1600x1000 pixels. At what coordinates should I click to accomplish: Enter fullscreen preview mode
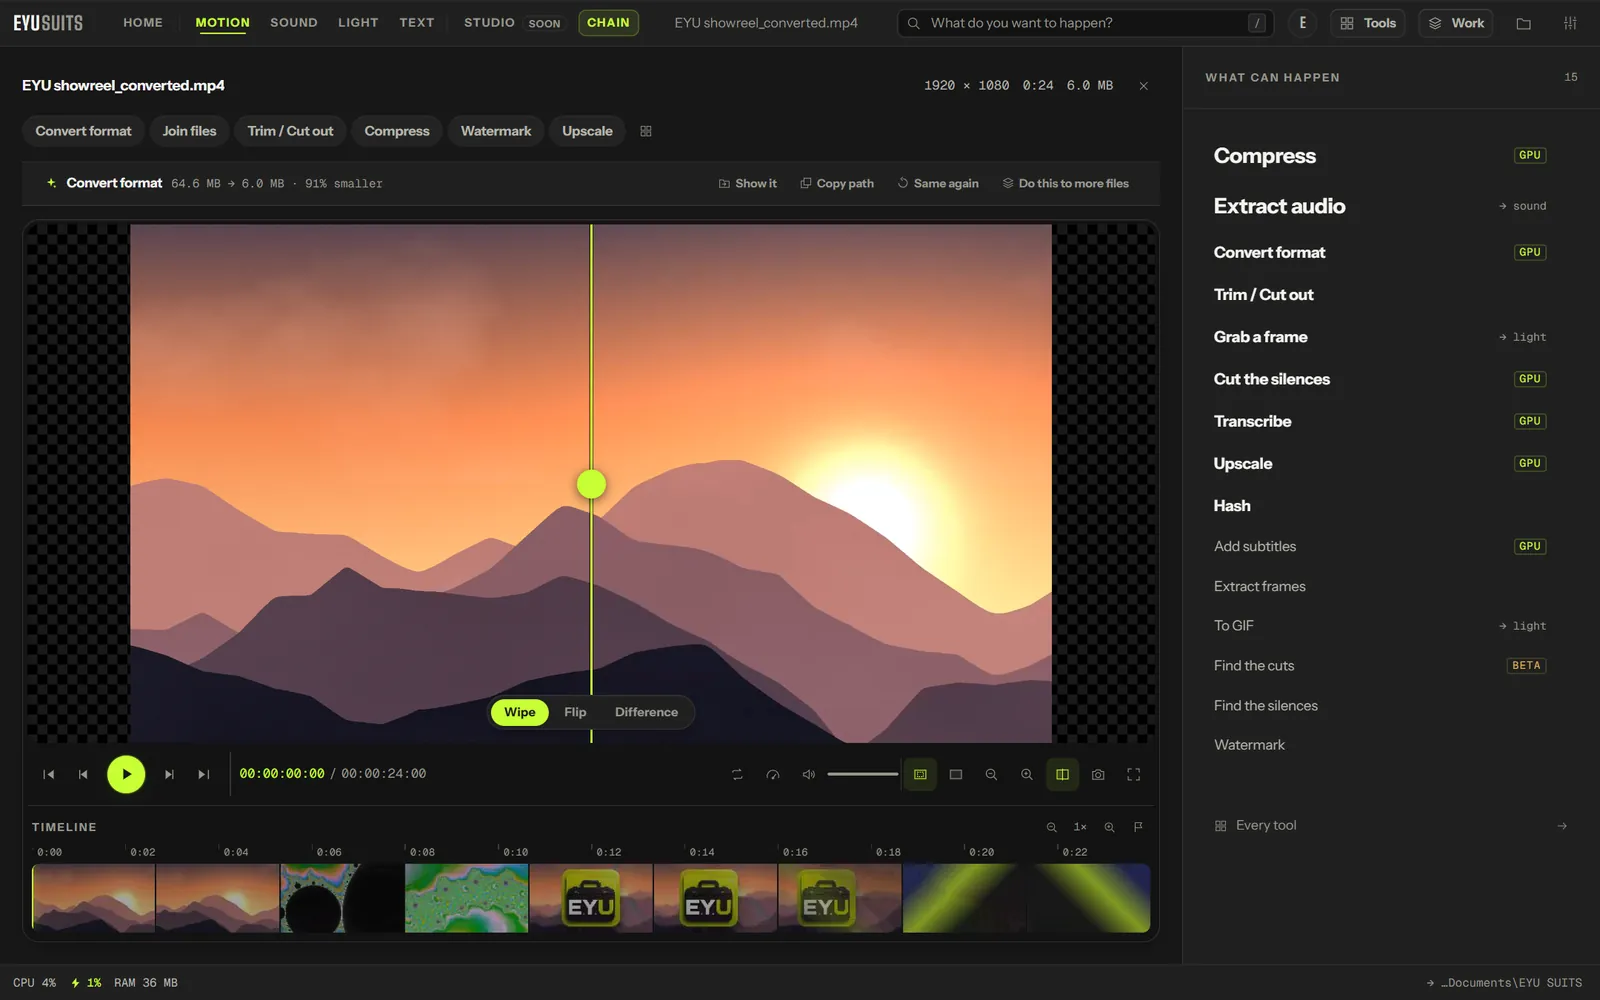coord(1134,775)
